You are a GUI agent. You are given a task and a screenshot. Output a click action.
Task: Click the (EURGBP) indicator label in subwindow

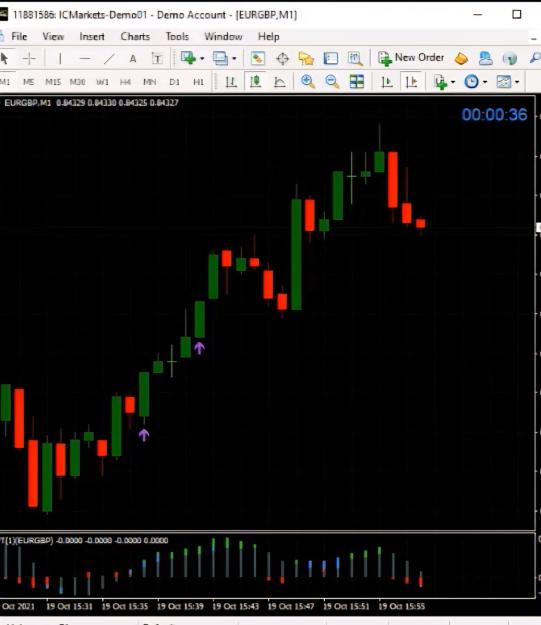35,540
